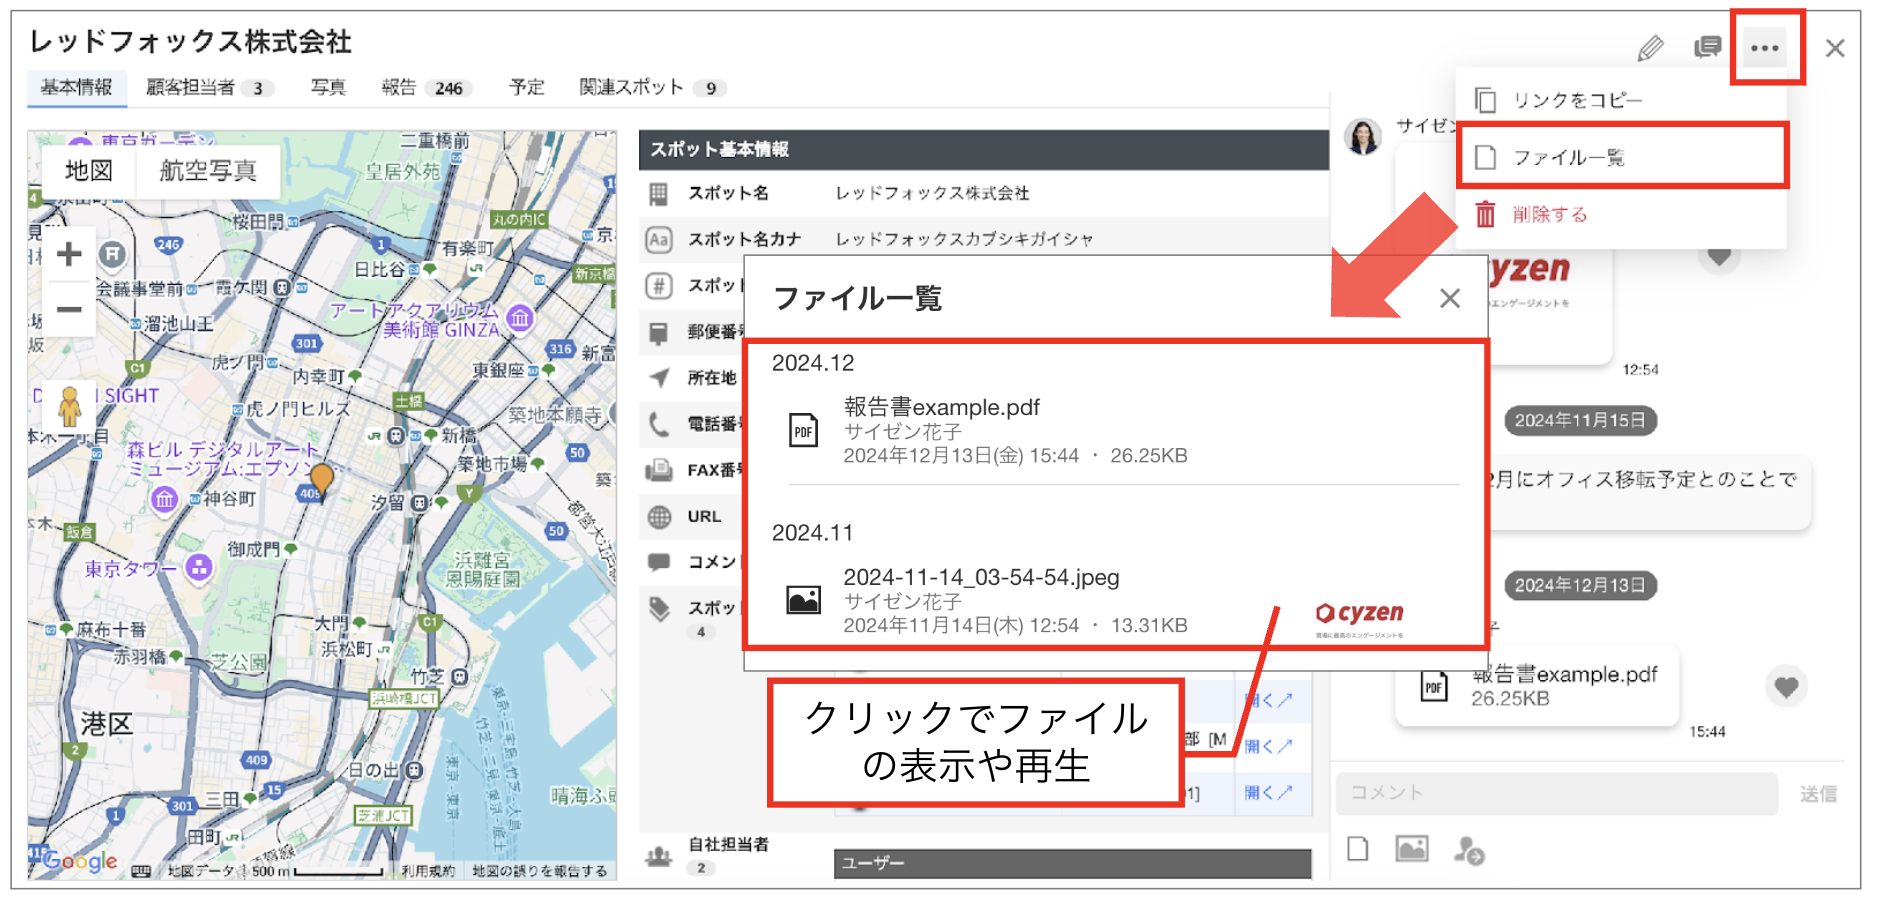This screenshot has width=1880, height=914.
Task: Zoom out on the map
Action: pyautogui.click(x=69, y=310)
